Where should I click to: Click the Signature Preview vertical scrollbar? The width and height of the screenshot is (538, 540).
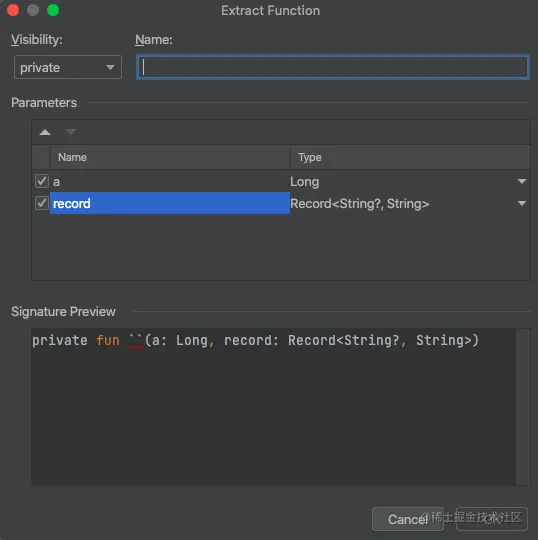click(x=523, y=407)
